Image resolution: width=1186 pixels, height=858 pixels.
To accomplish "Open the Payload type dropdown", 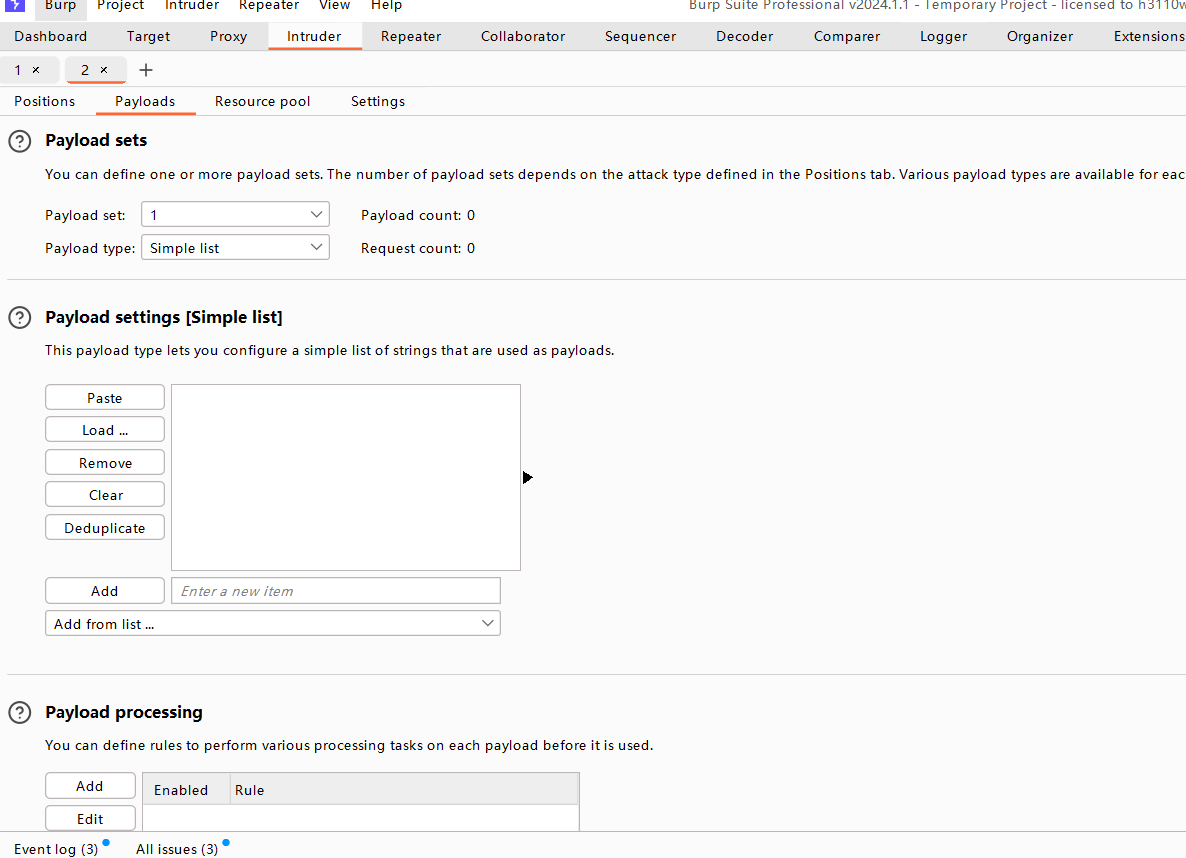I will [x=235, y=248].
